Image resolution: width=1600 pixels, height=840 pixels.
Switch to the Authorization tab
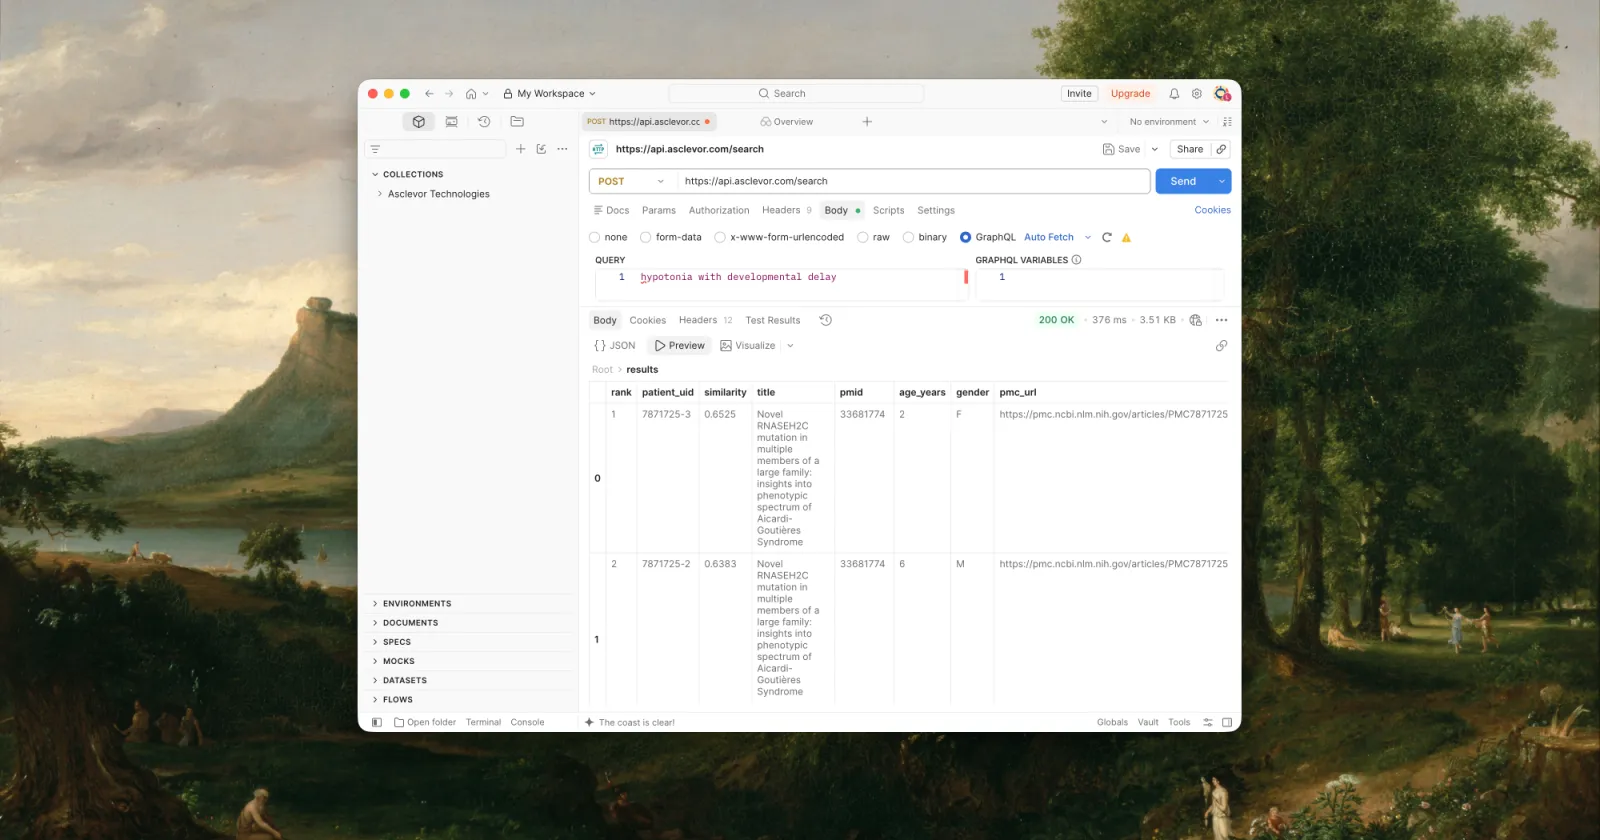pos(719,211)
